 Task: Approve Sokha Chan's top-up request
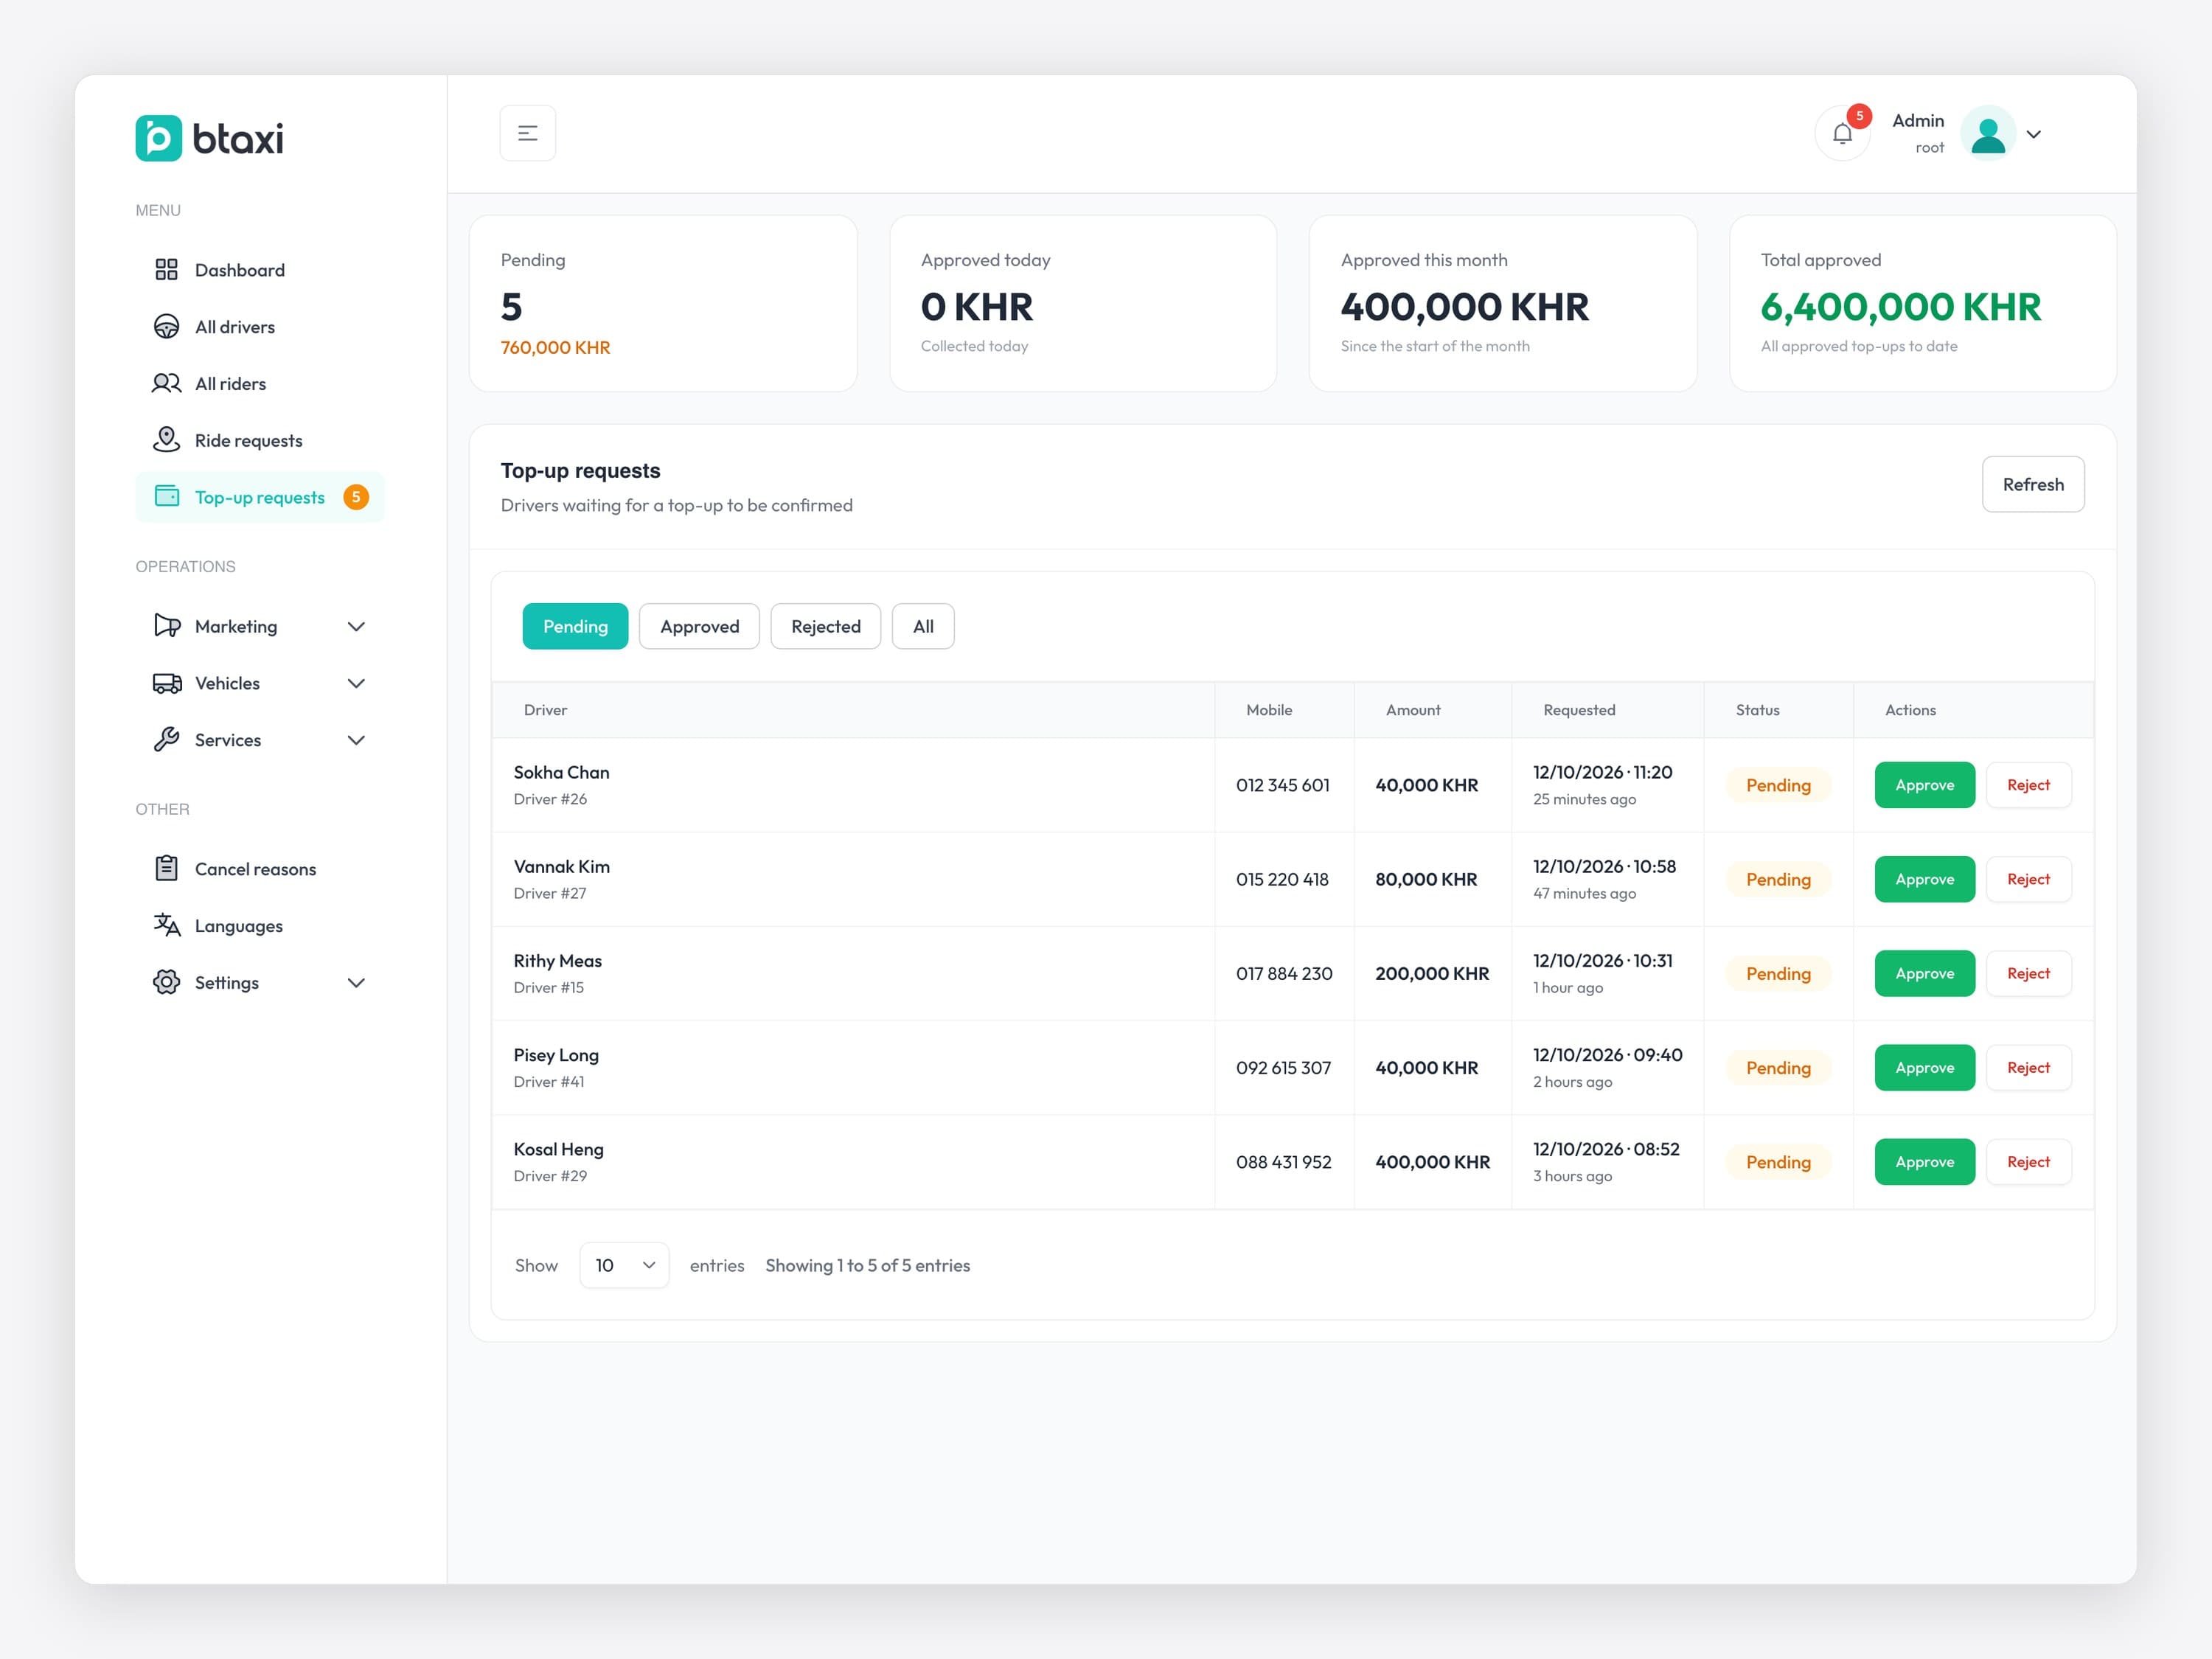pyautogui.click(x=1924, y=785)
